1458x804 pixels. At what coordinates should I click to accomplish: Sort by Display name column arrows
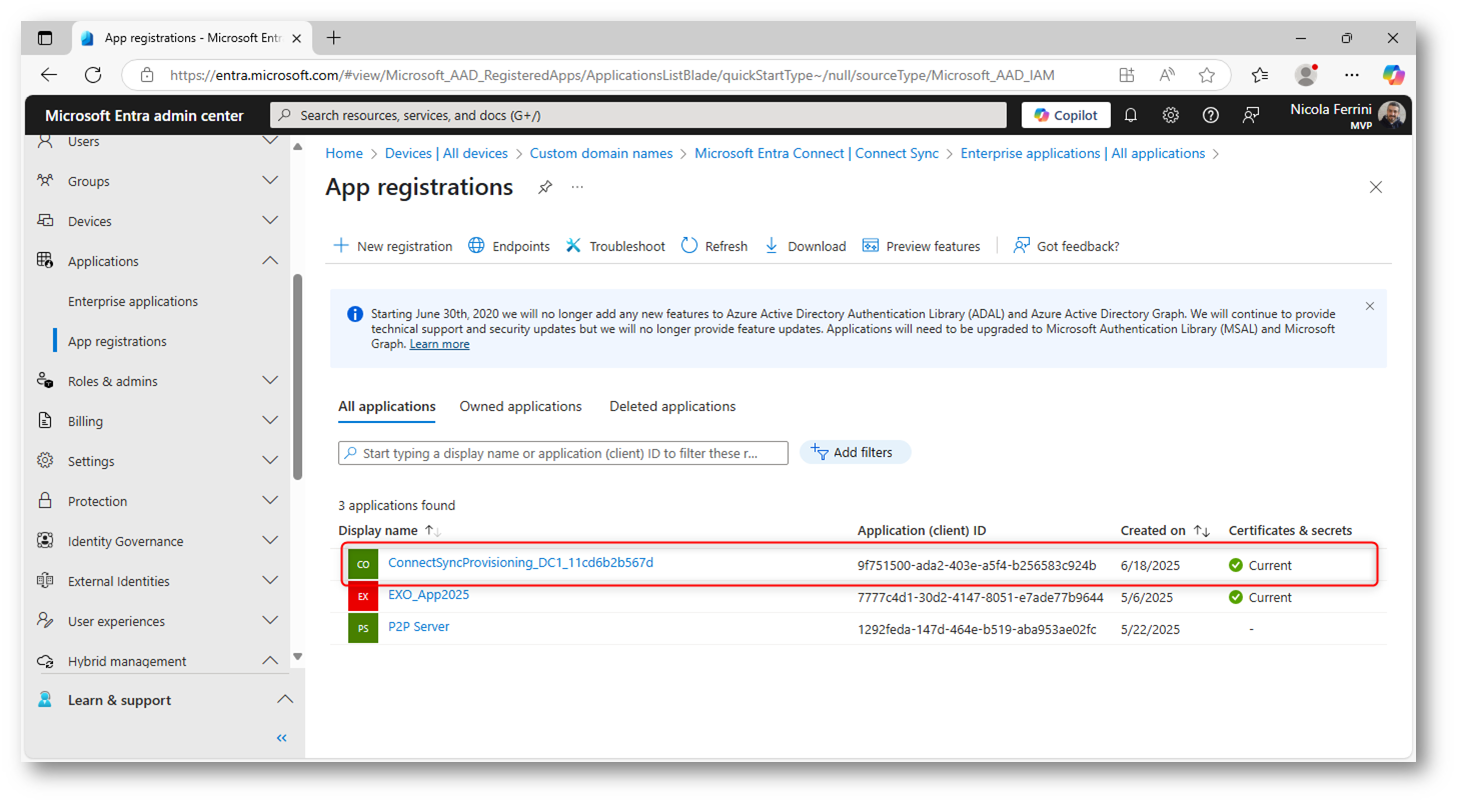click(x=433, y=531)
